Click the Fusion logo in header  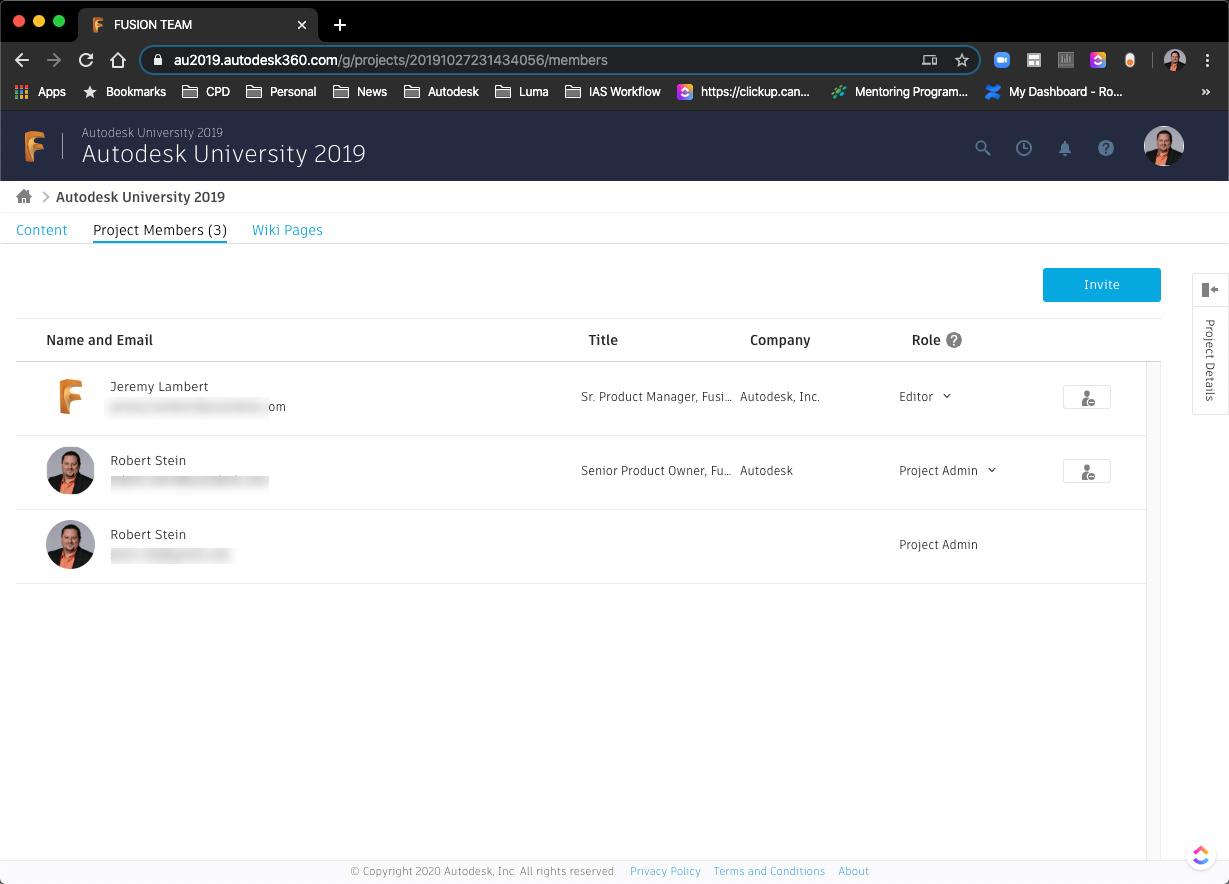(35, 147)
